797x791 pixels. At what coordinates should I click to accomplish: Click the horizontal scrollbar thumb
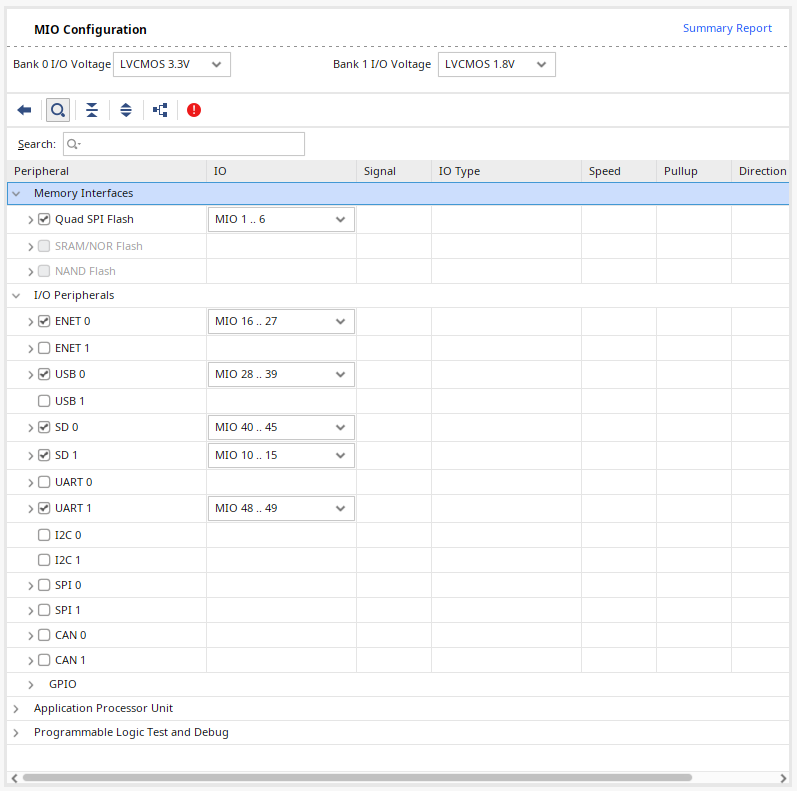pyautogui.click(x=357, y=777)
